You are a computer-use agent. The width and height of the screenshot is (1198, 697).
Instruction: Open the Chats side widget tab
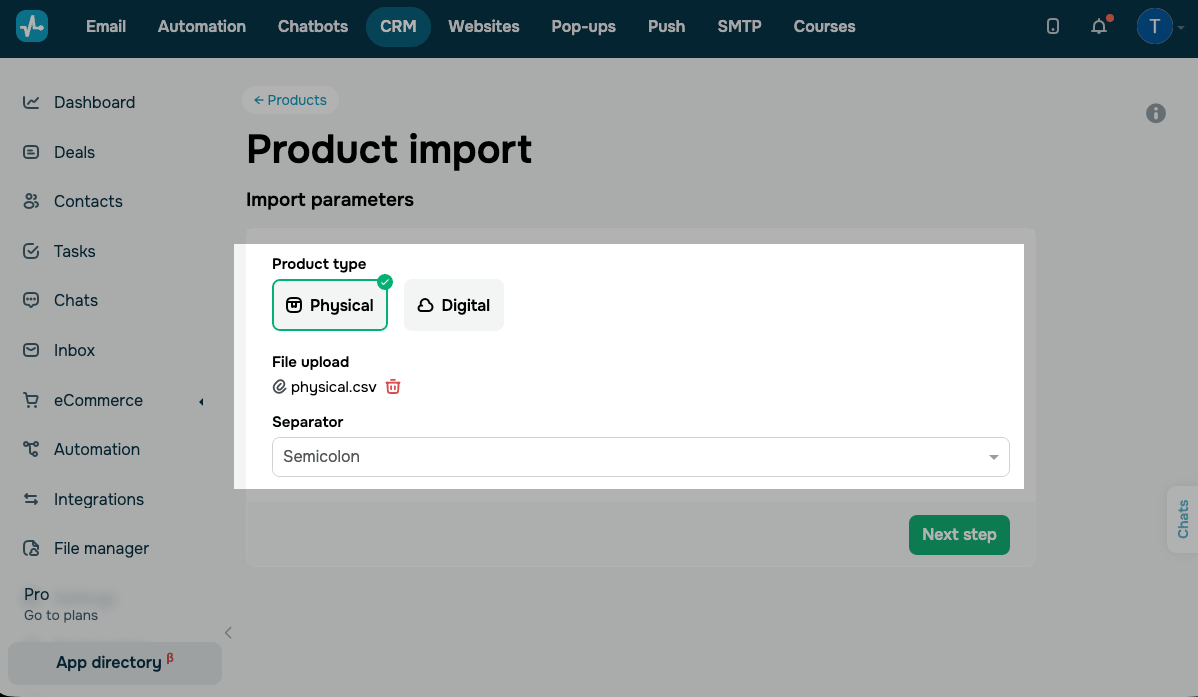1183,520
